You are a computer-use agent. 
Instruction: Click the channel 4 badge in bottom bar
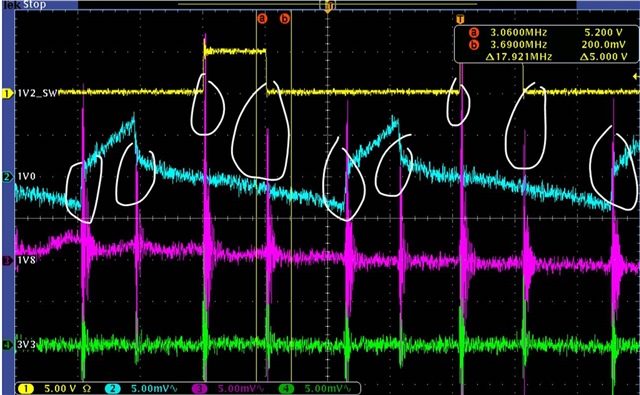(287, 388)
